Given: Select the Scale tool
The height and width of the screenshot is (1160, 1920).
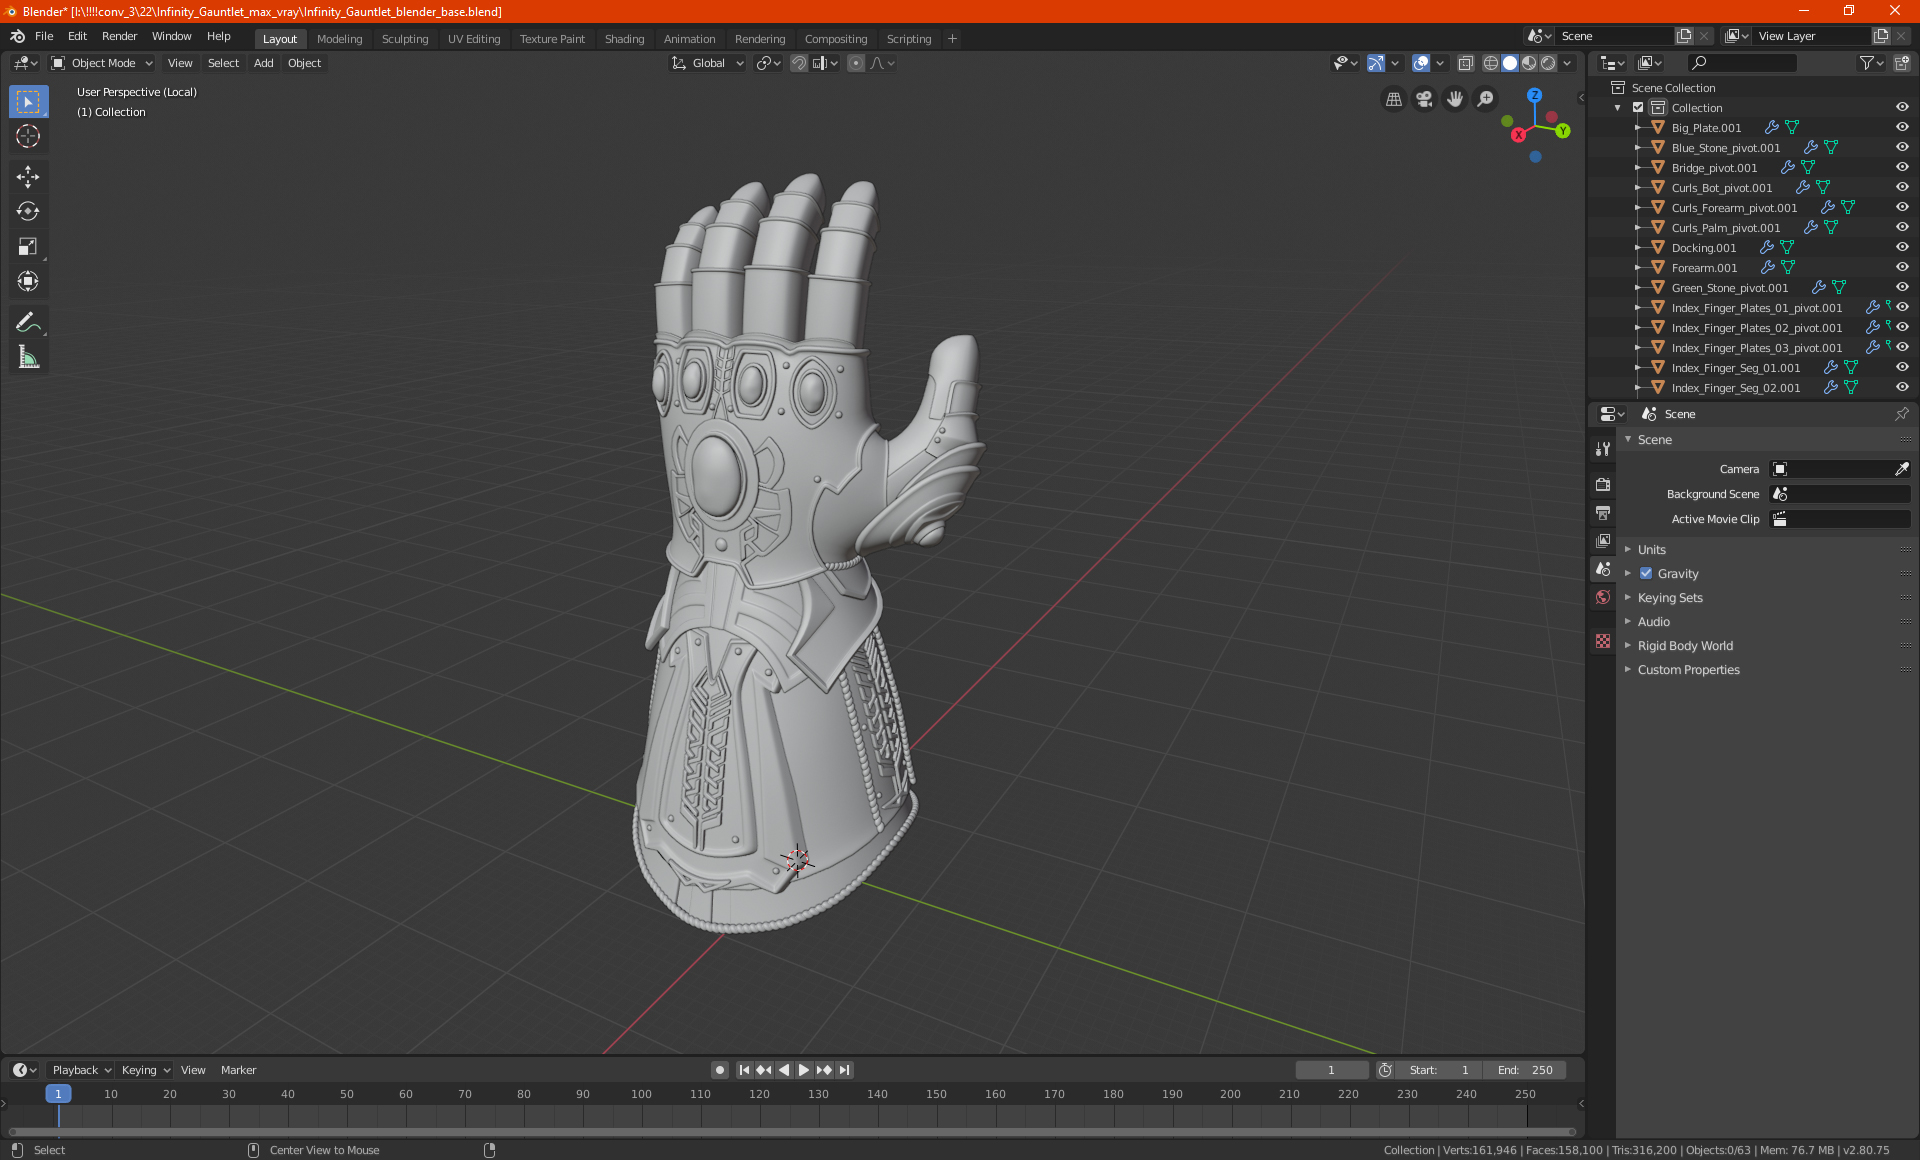Looking at the screenshot, I should pyautogui.click(x=28, y=246).
